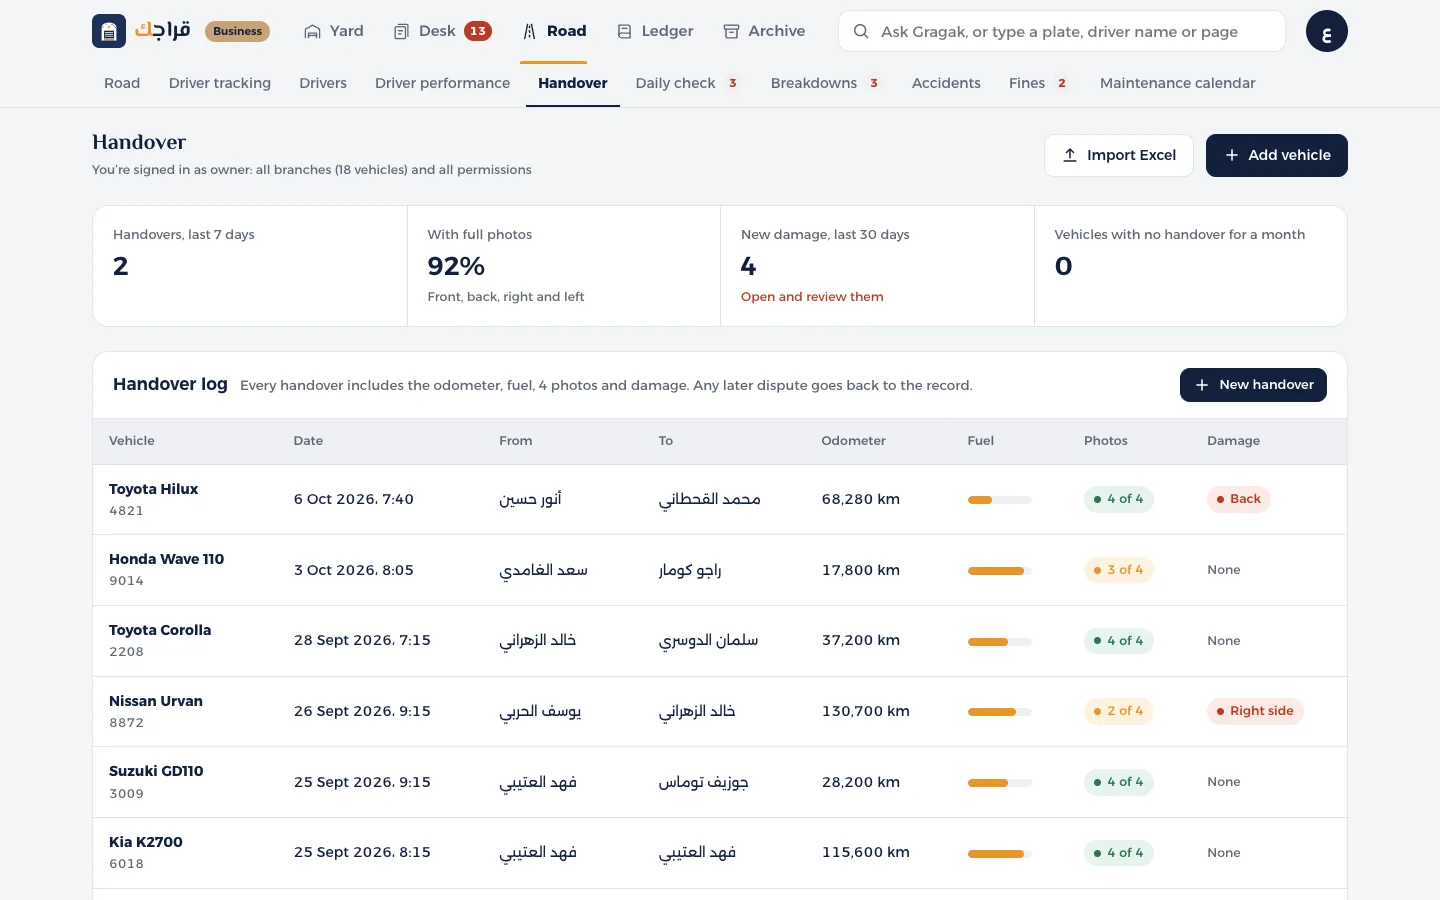Image resolution: width=1440 pixels, height=900 pixels.
Task: Click the search magnifier icon
Action: [x=860, y=31]
